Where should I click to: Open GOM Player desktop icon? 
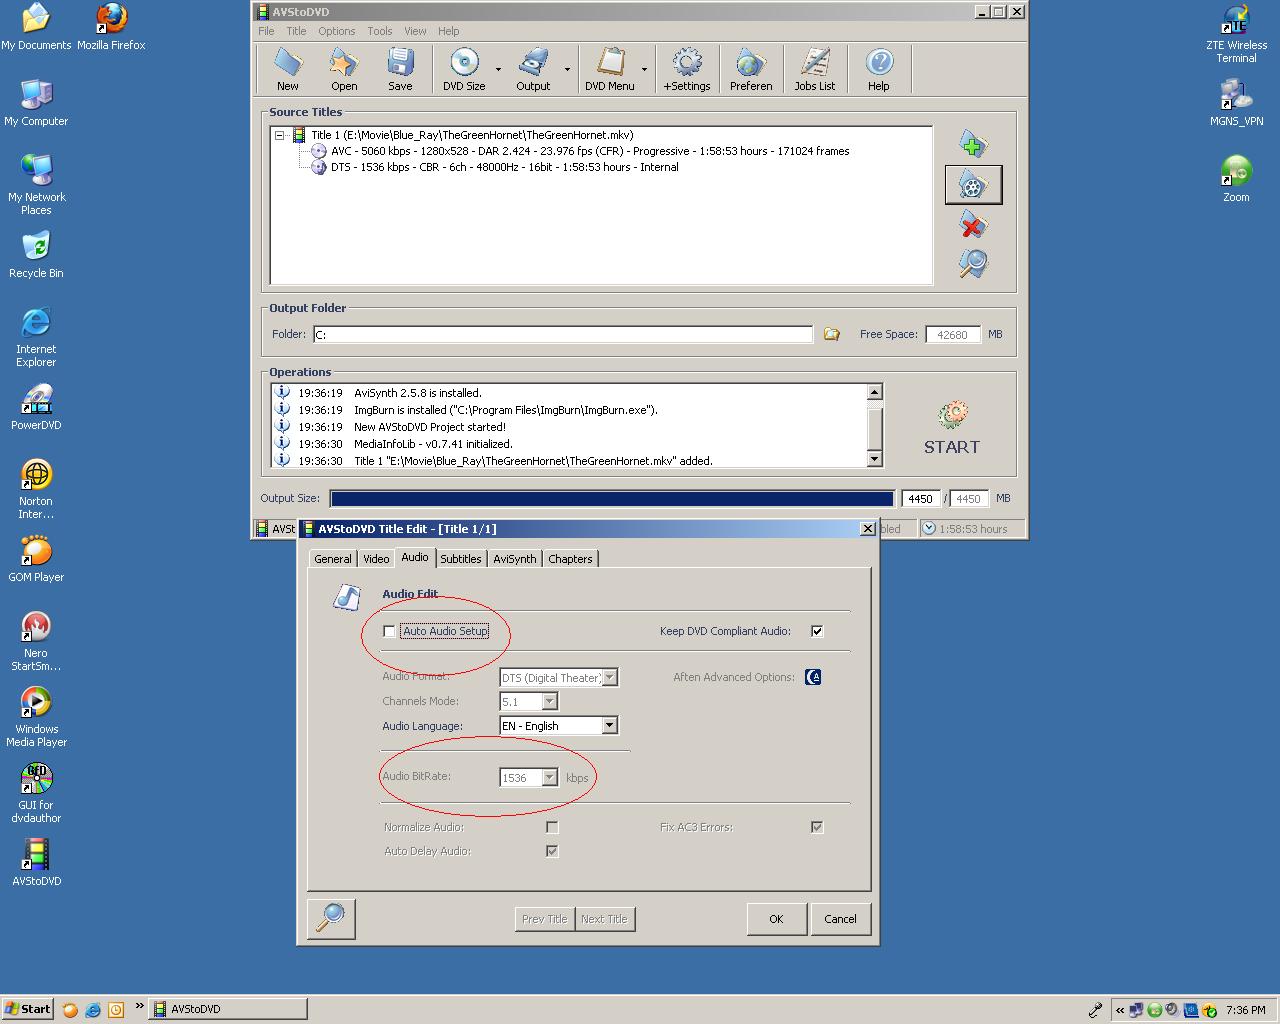36,559
